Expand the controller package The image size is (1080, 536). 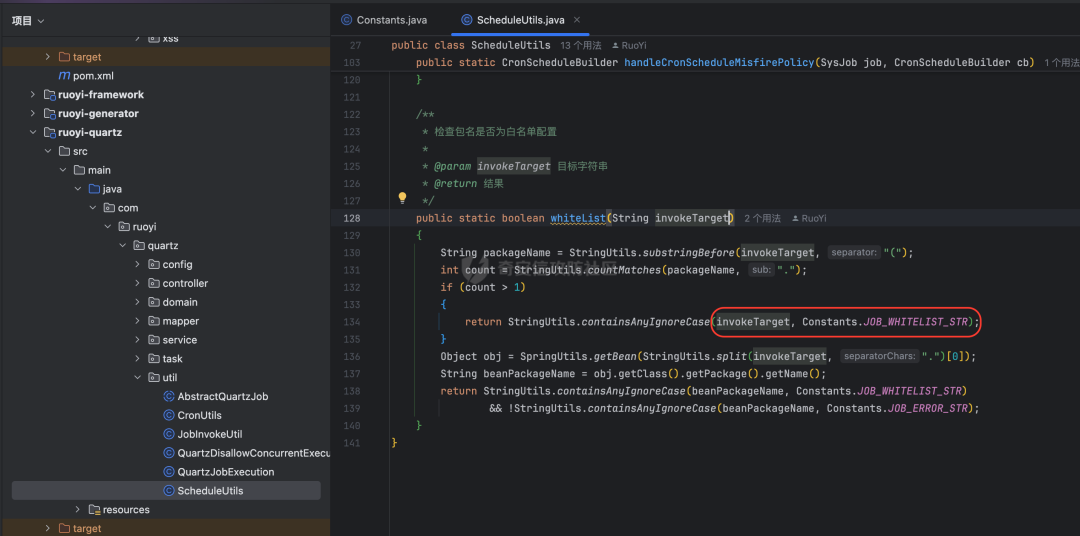point(137,283)
